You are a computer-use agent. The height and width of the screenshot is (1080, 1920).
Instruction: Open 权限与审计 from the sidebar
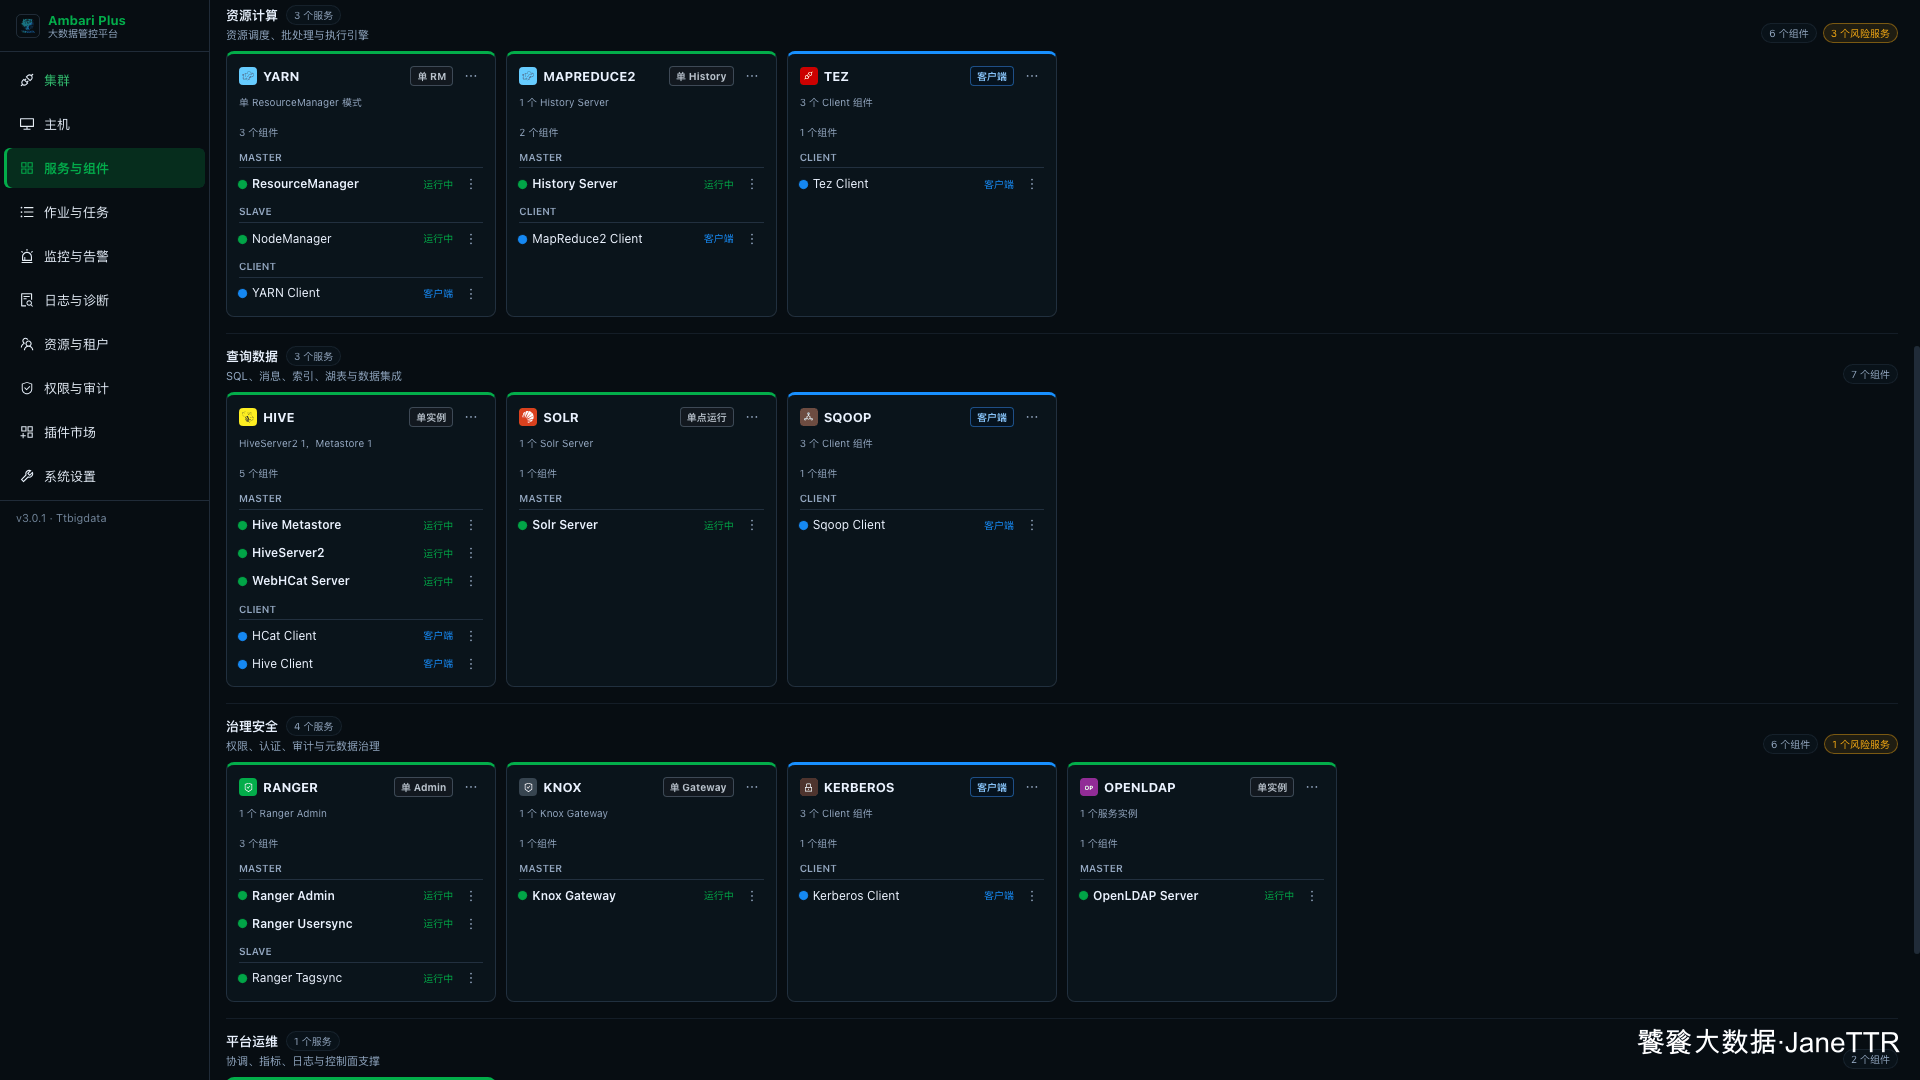104,388
